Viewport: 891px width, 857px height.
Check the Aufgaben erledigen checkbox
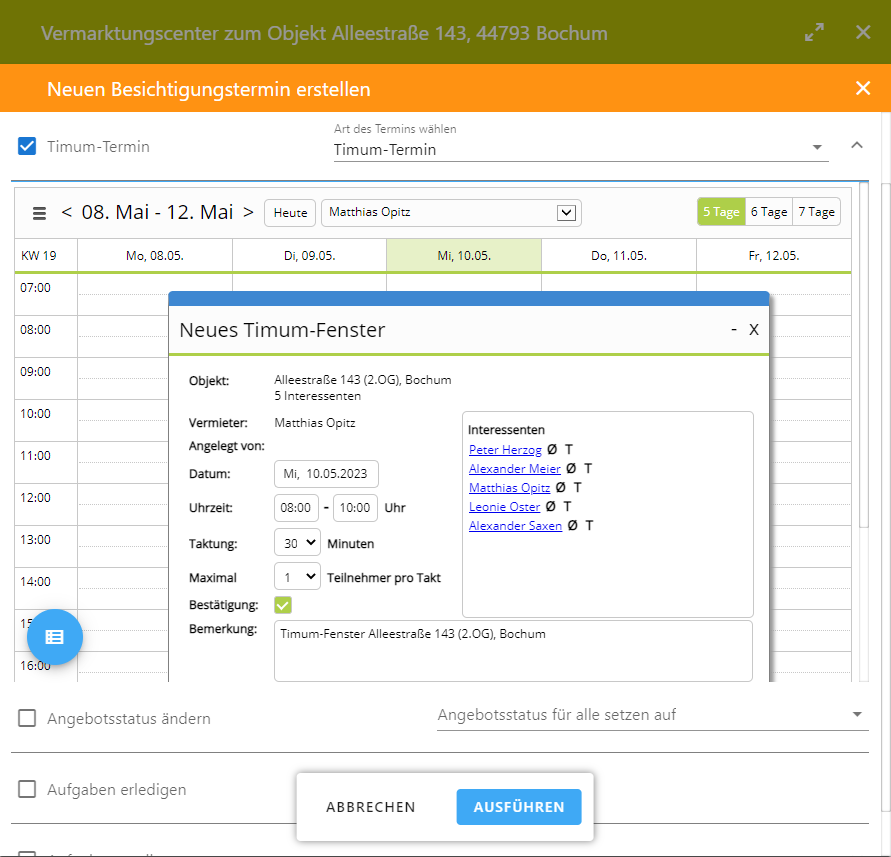[28, 789]
